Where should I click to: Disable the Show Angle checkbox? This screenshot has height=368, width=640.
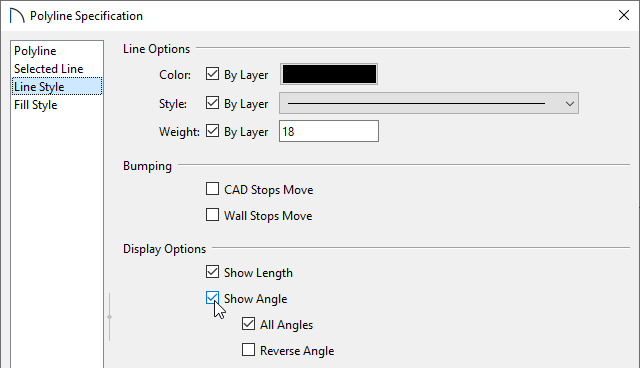212,298
